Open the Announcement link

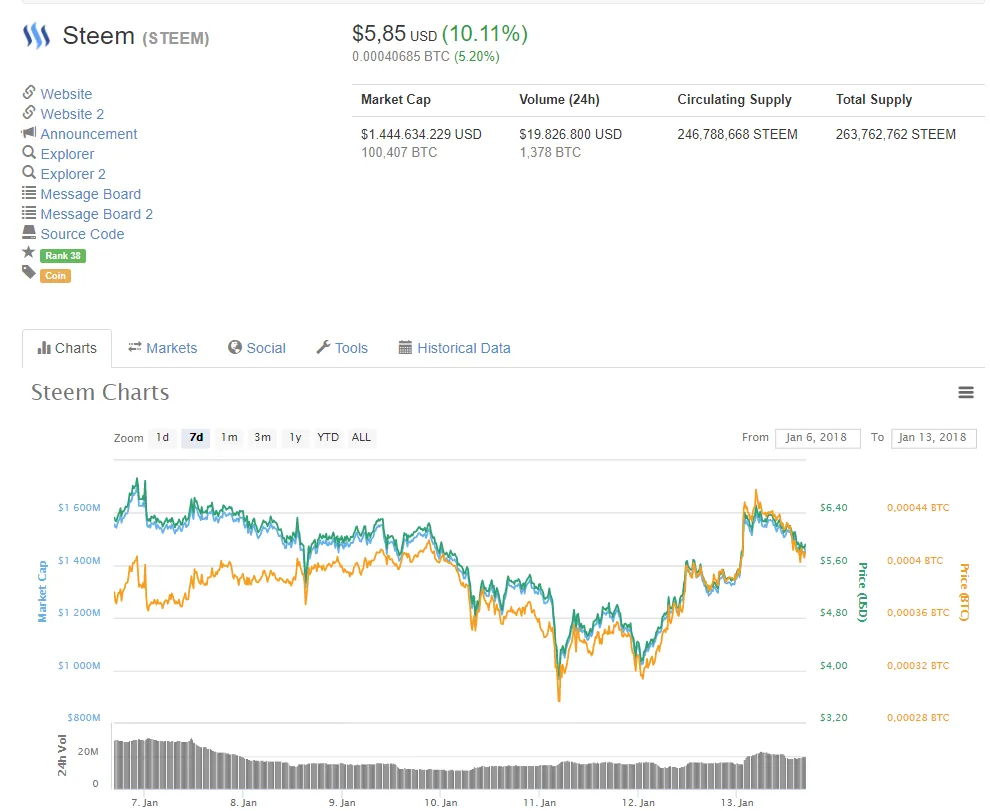(x=88, y=134)
